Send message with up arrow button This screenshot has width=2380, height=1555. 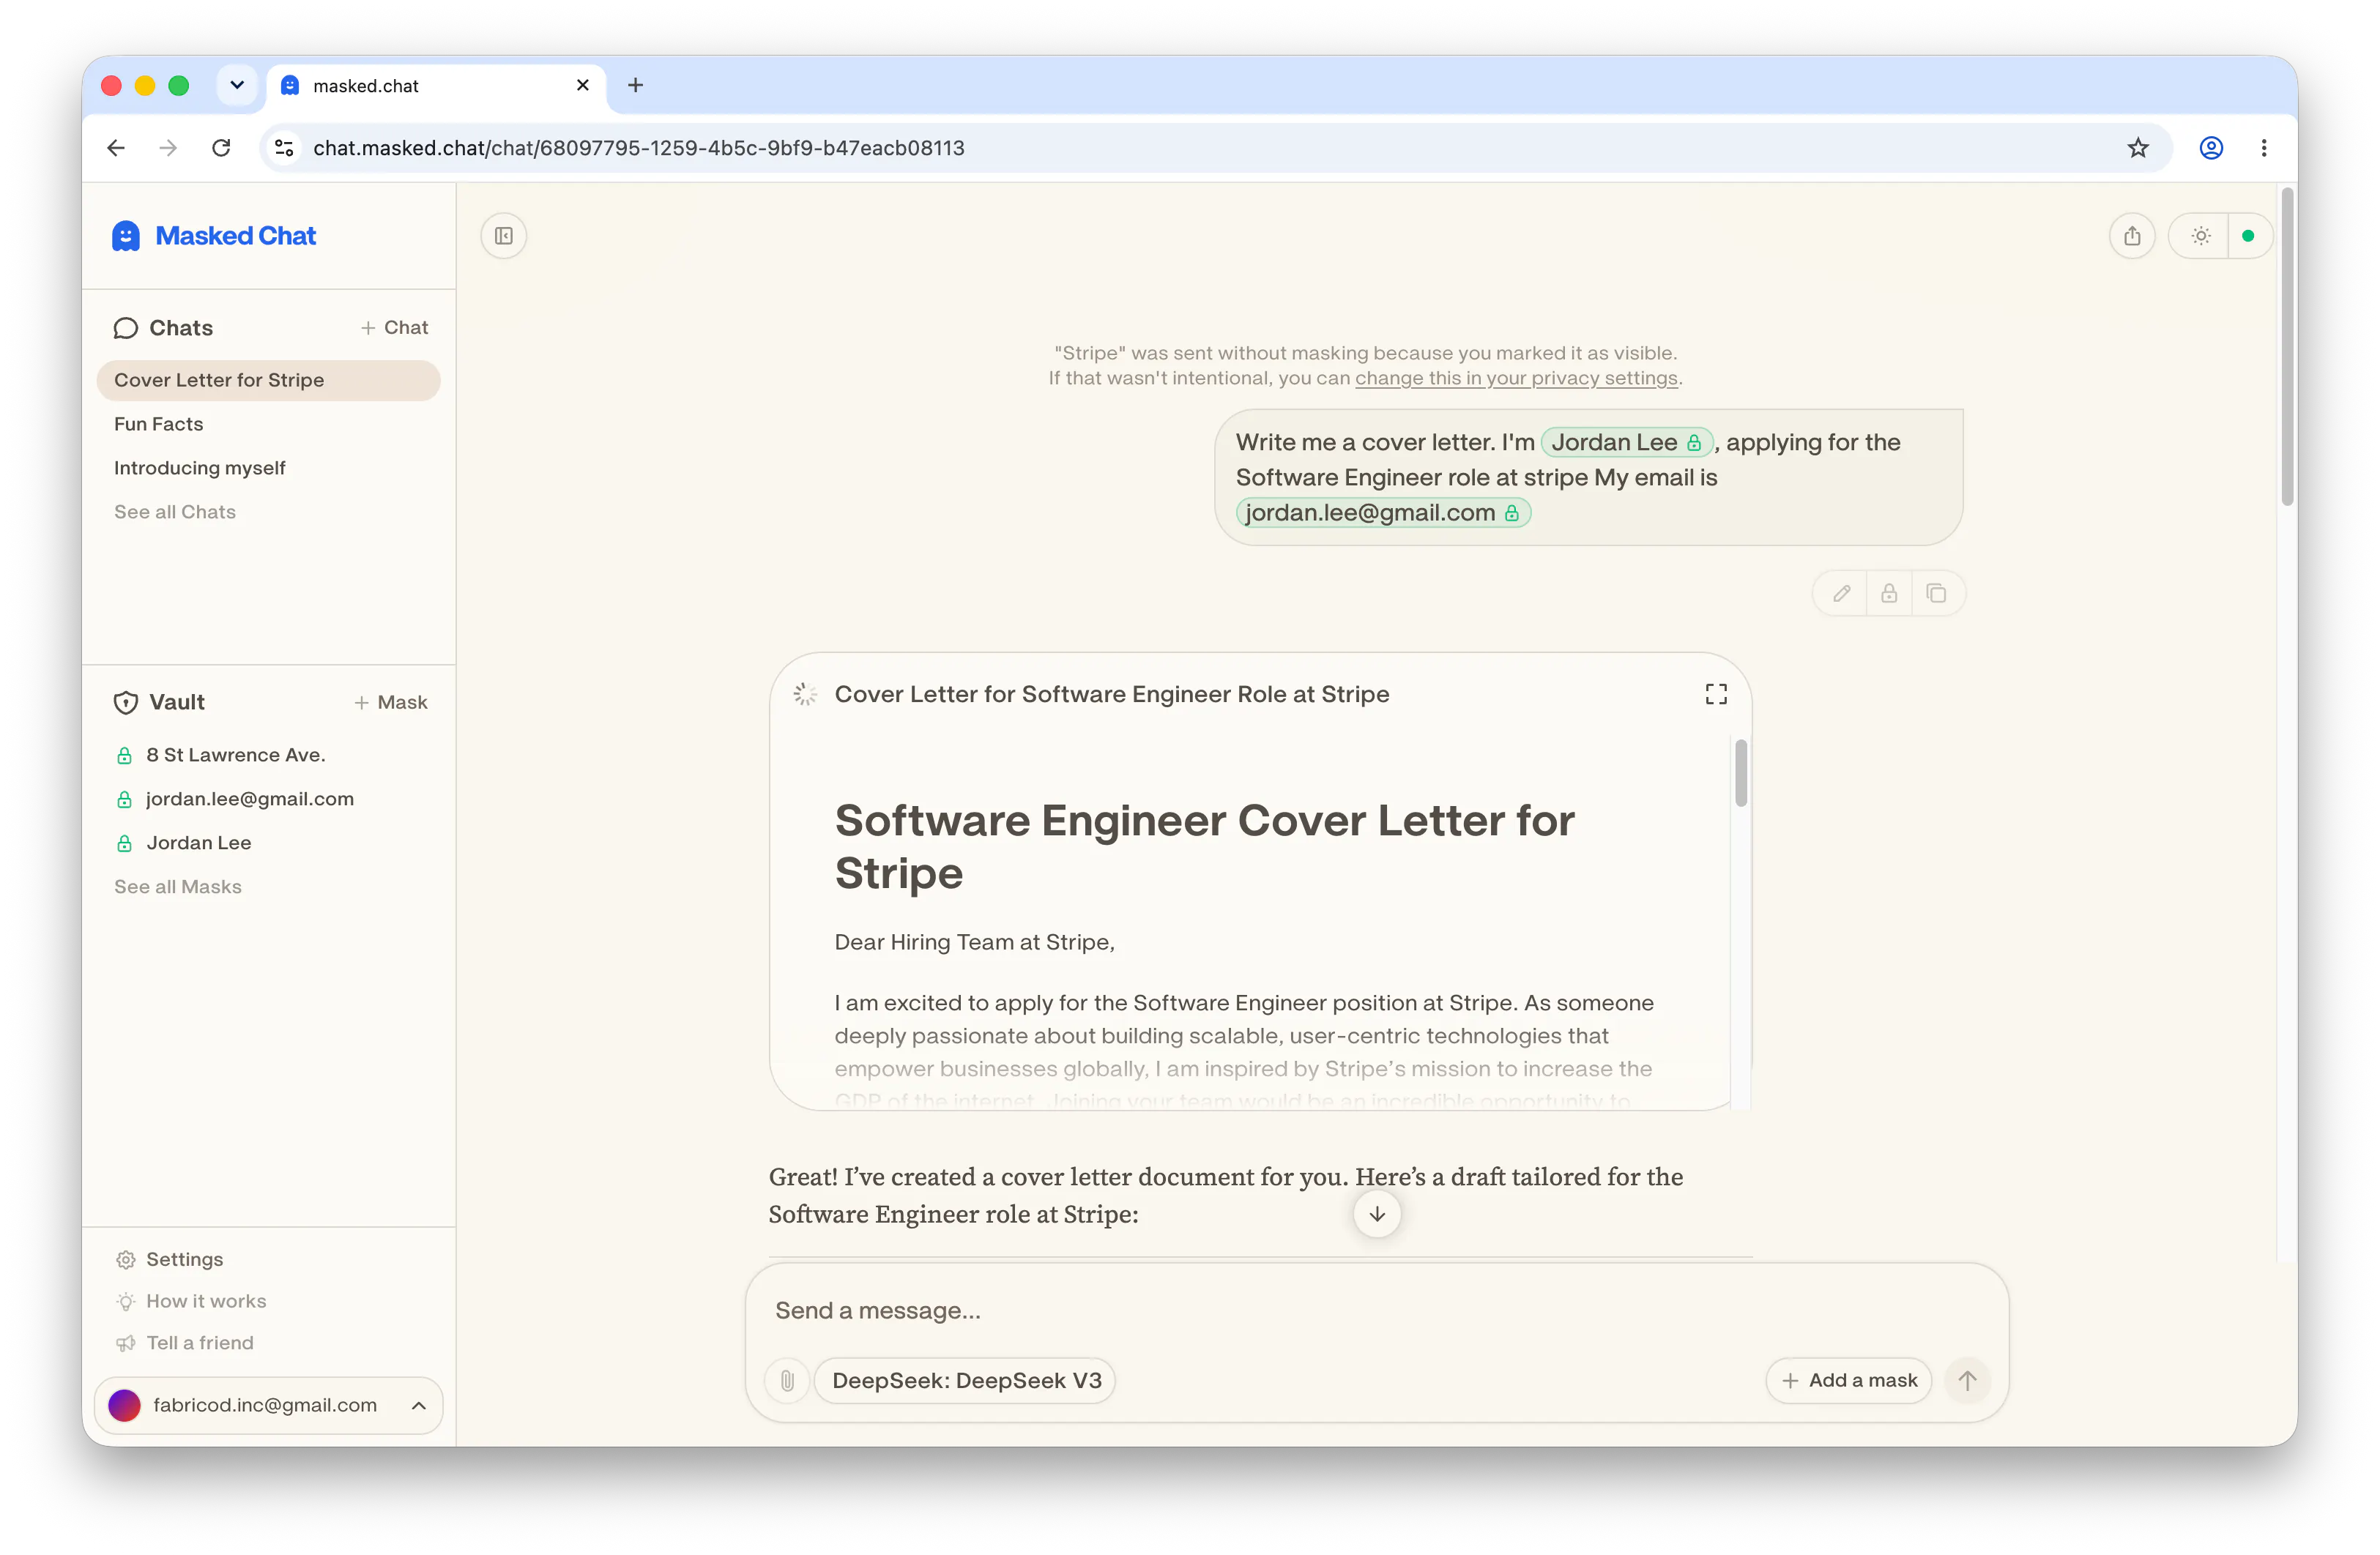coord(1967,1380)
